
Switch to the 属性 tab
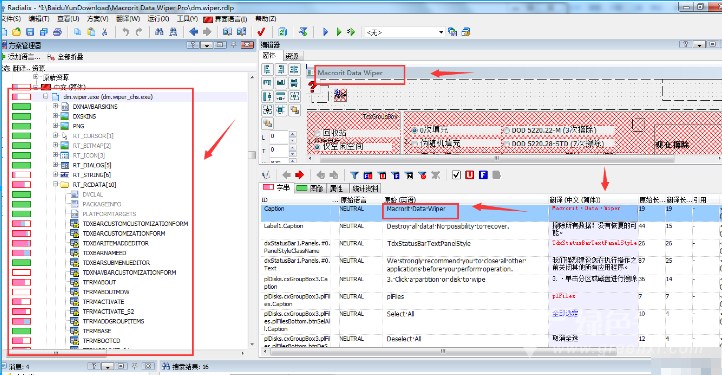coord(337,188)
